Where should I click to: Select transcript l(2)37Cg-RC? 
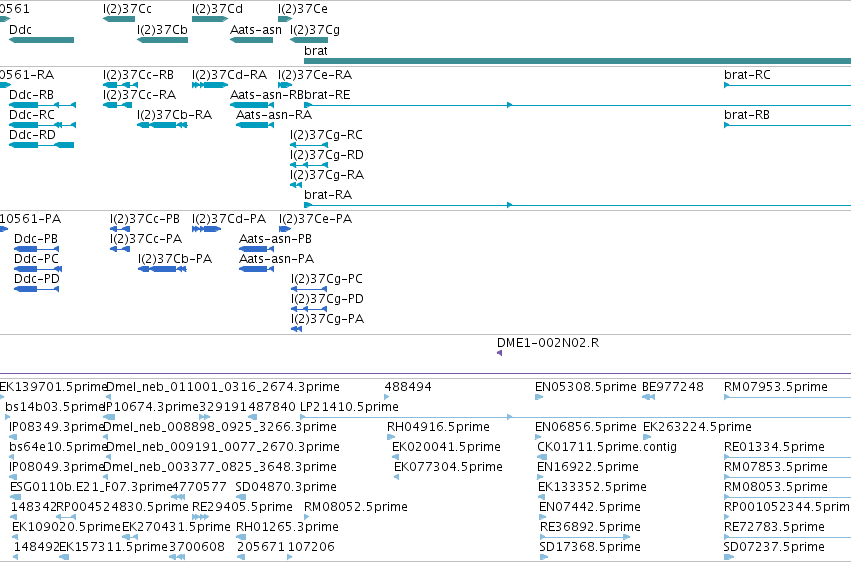point(309,145)
